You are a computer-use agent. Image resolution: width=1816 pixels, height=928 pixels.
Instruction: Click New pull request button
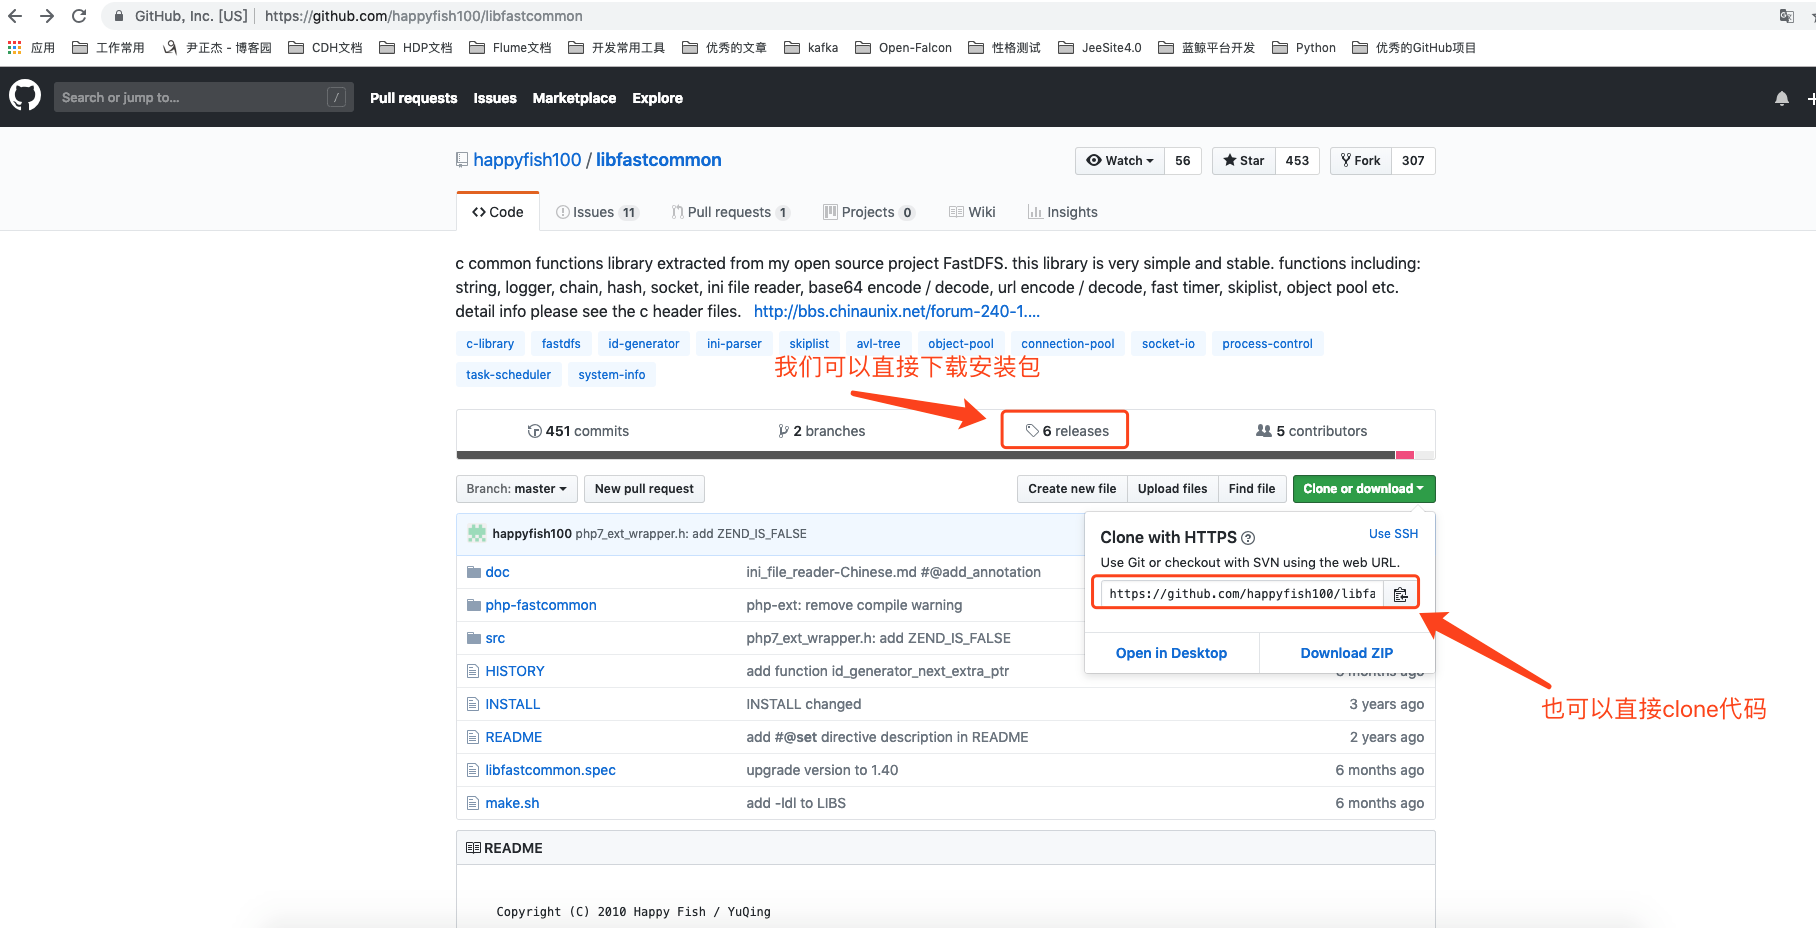point(644,489)
